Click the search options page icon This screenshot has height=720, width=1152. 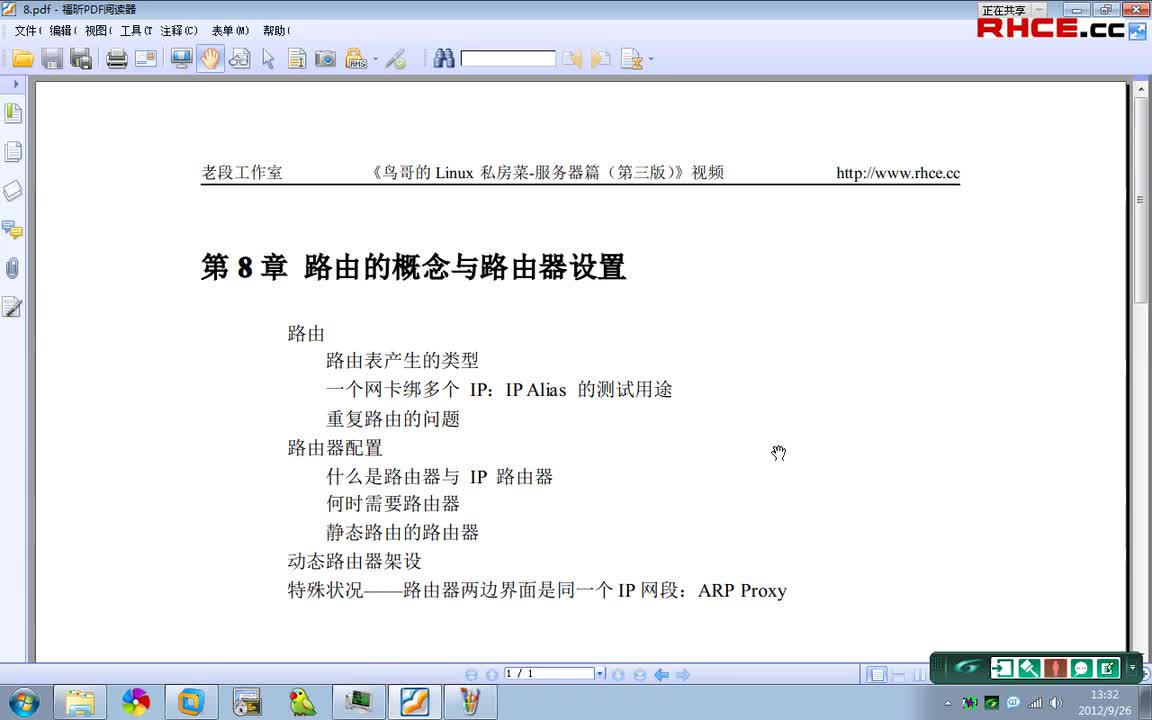(631, 59)
